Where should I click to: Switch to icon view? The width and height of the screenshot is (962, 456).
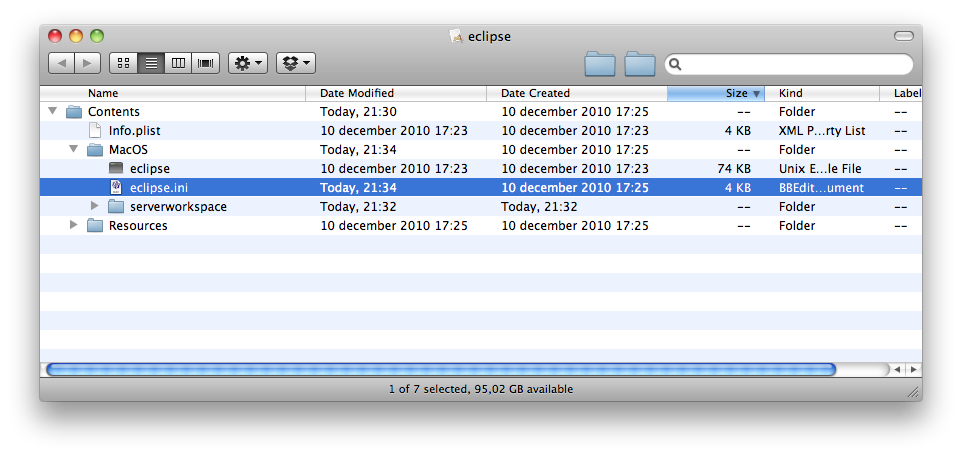coord(123,63)
